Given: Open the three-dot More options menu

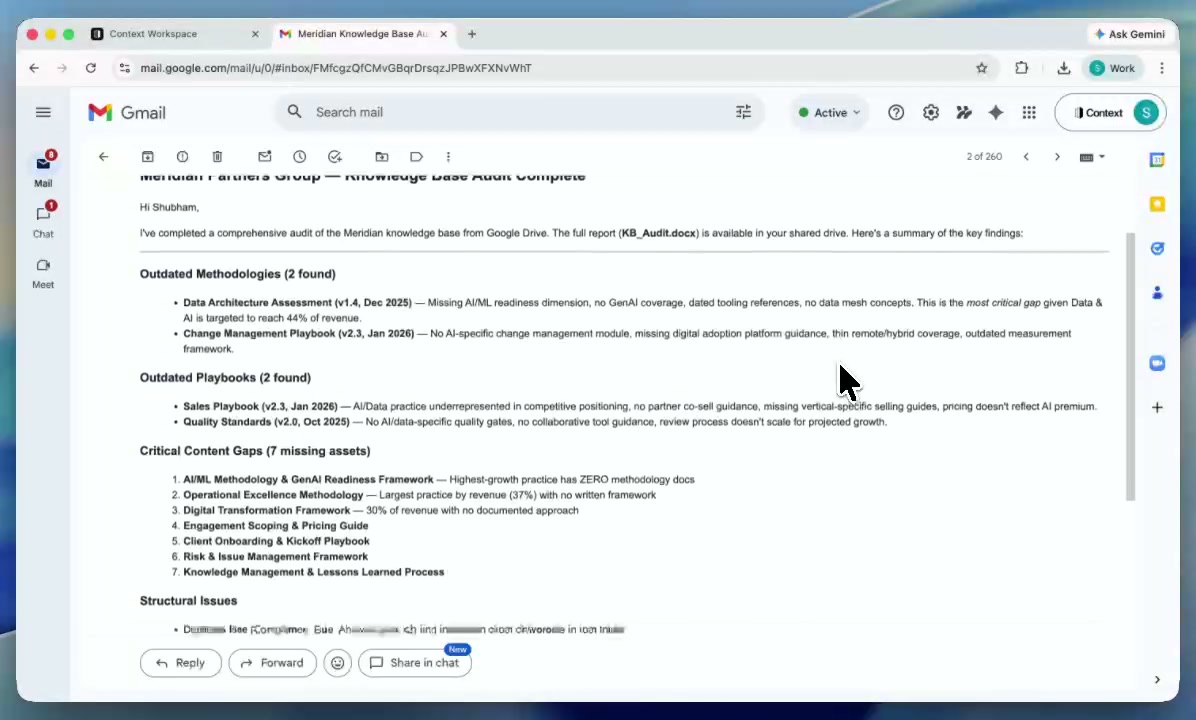Looking at the screenshot, I should pyautogui.click(x=448, y=156).
